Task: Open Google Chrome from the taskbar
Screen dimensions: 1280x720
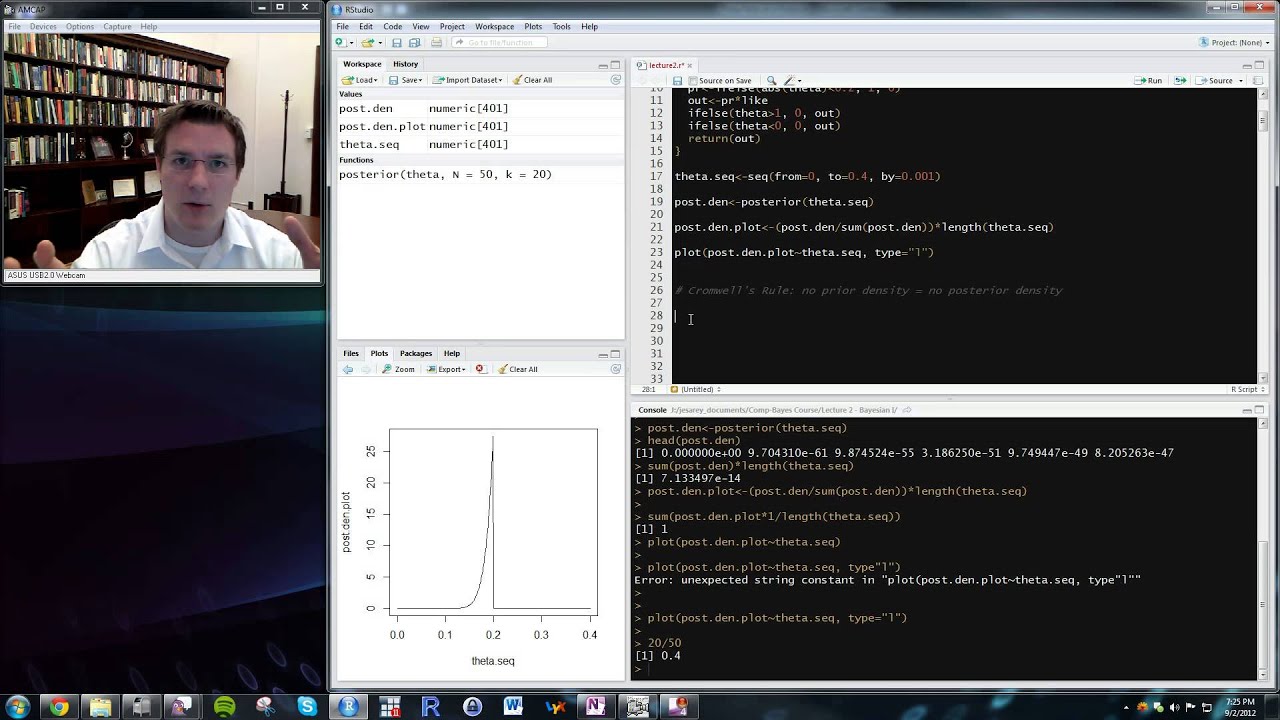Action: click(x=59, y=707)
